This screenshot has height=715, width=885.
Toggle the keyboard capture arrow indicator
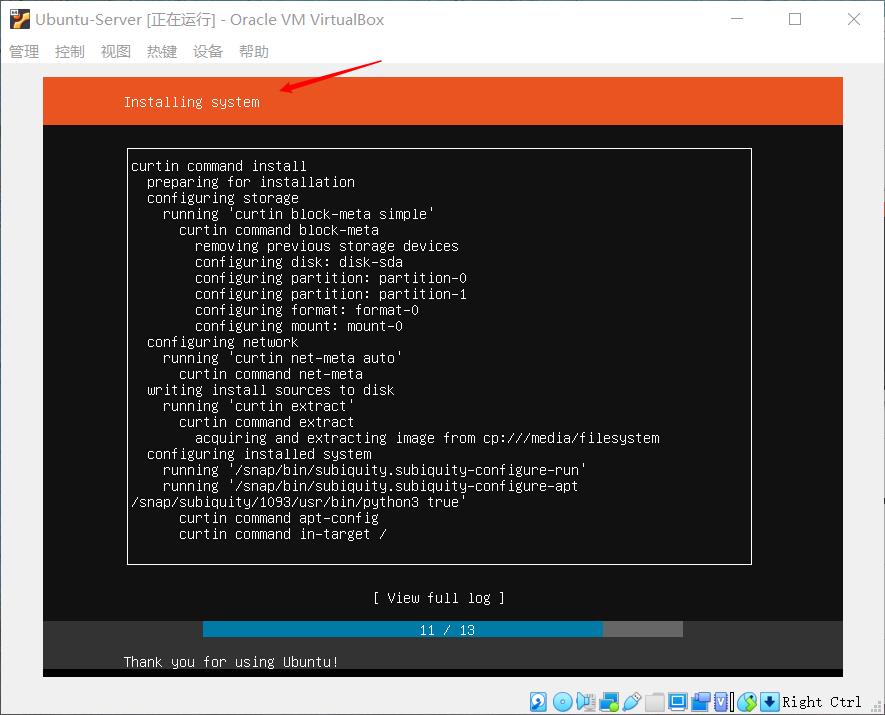[x=768, y=701]
